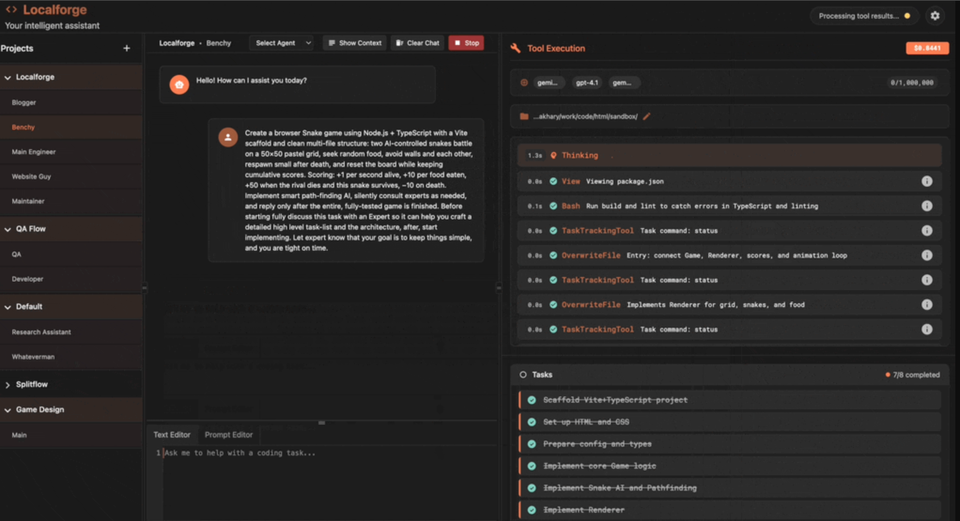Toggle Implement core Game logic task check
This screenshot has height=521, width=960.
click(531, 466)
